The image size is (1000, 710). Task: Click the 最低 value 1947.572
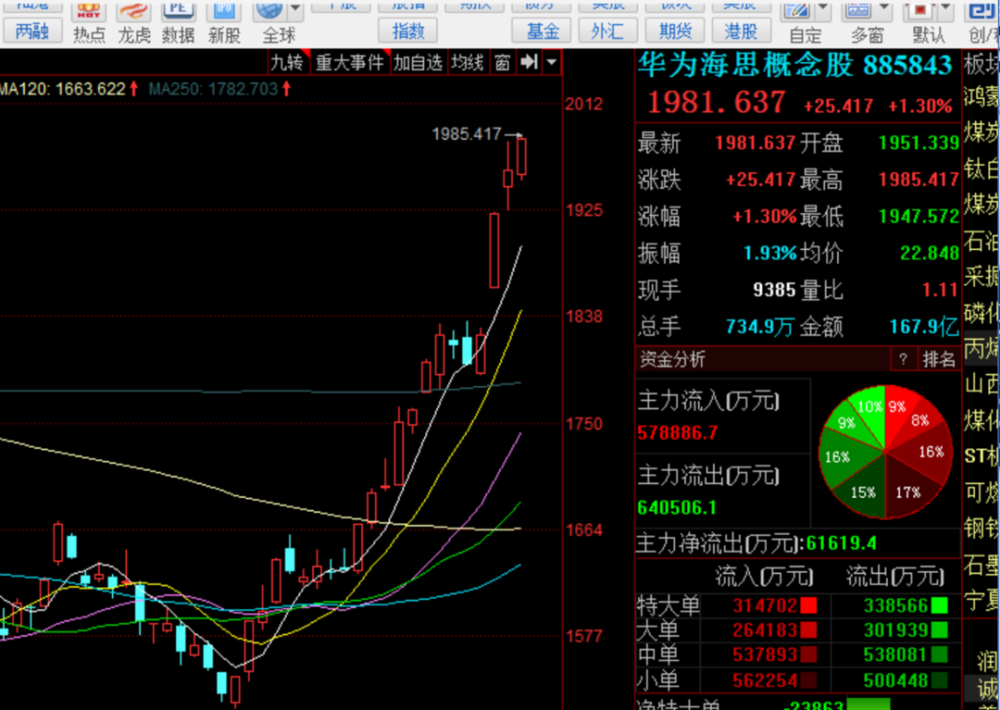pyautogui.click(x=919, y=217)
